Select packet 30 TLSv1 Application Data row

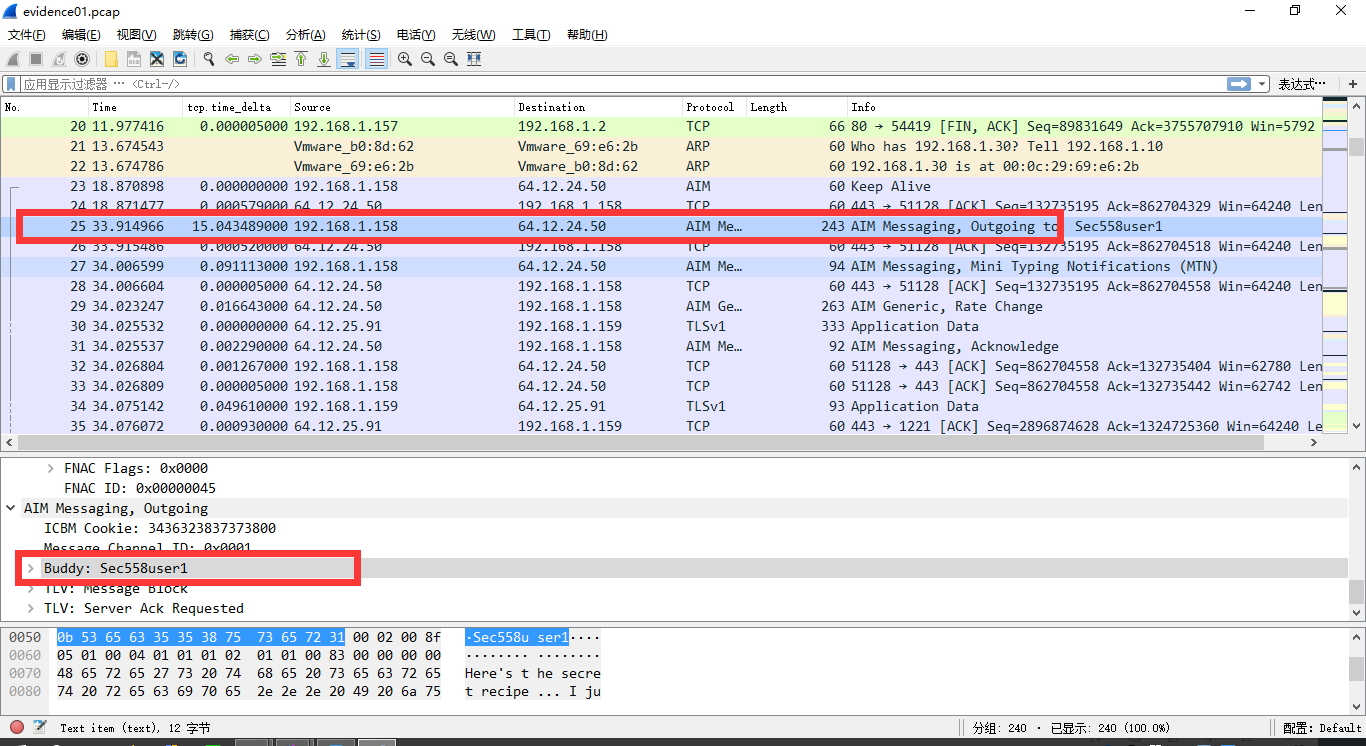pos(661,326)
